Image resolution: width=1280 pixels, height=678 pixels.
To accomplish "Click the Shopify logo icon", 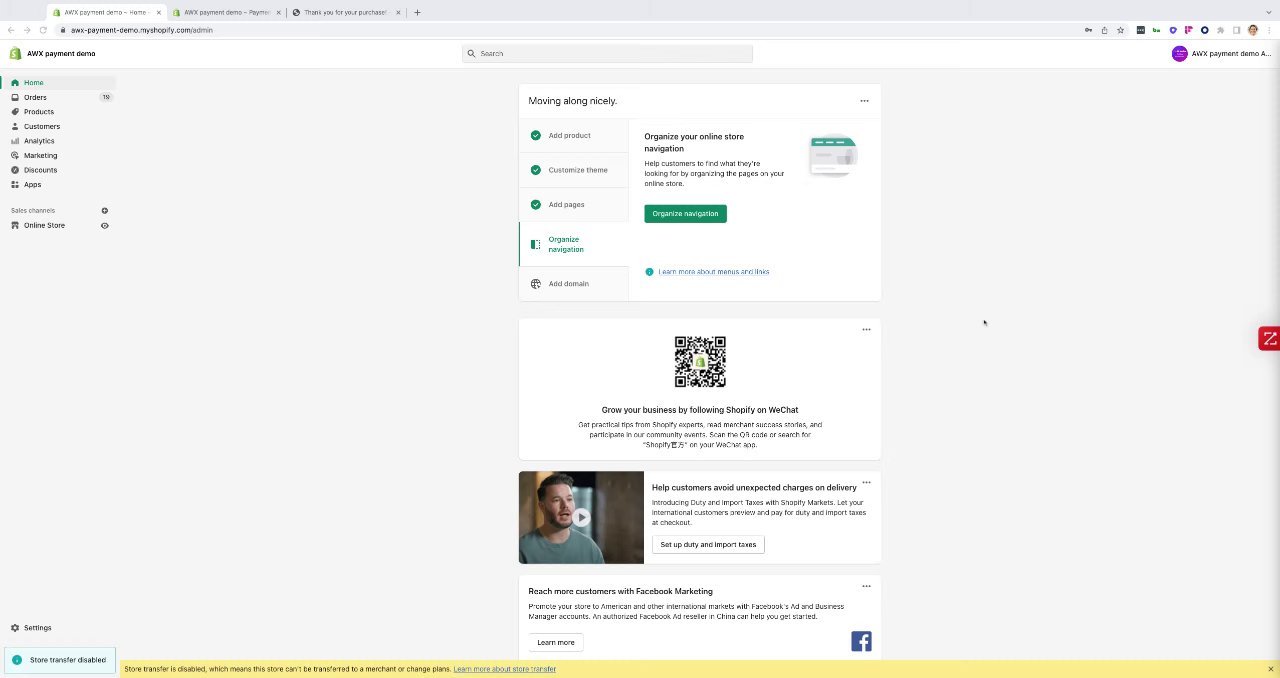I will point(15,53).
